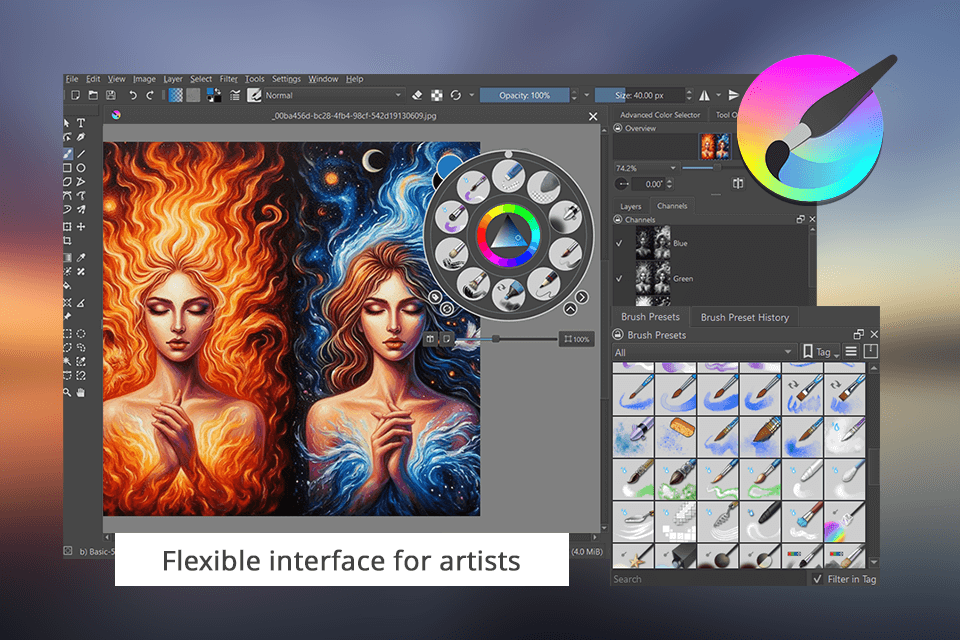960x640 pixels.
Task: Select the Rectangular Selection tool
Action: click(x=67, y=334)
